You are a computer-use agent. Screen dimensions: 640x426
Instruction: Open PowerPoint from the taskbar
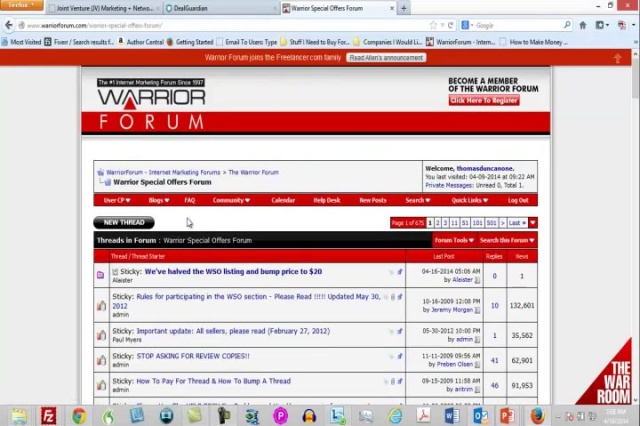click(507, 416)
